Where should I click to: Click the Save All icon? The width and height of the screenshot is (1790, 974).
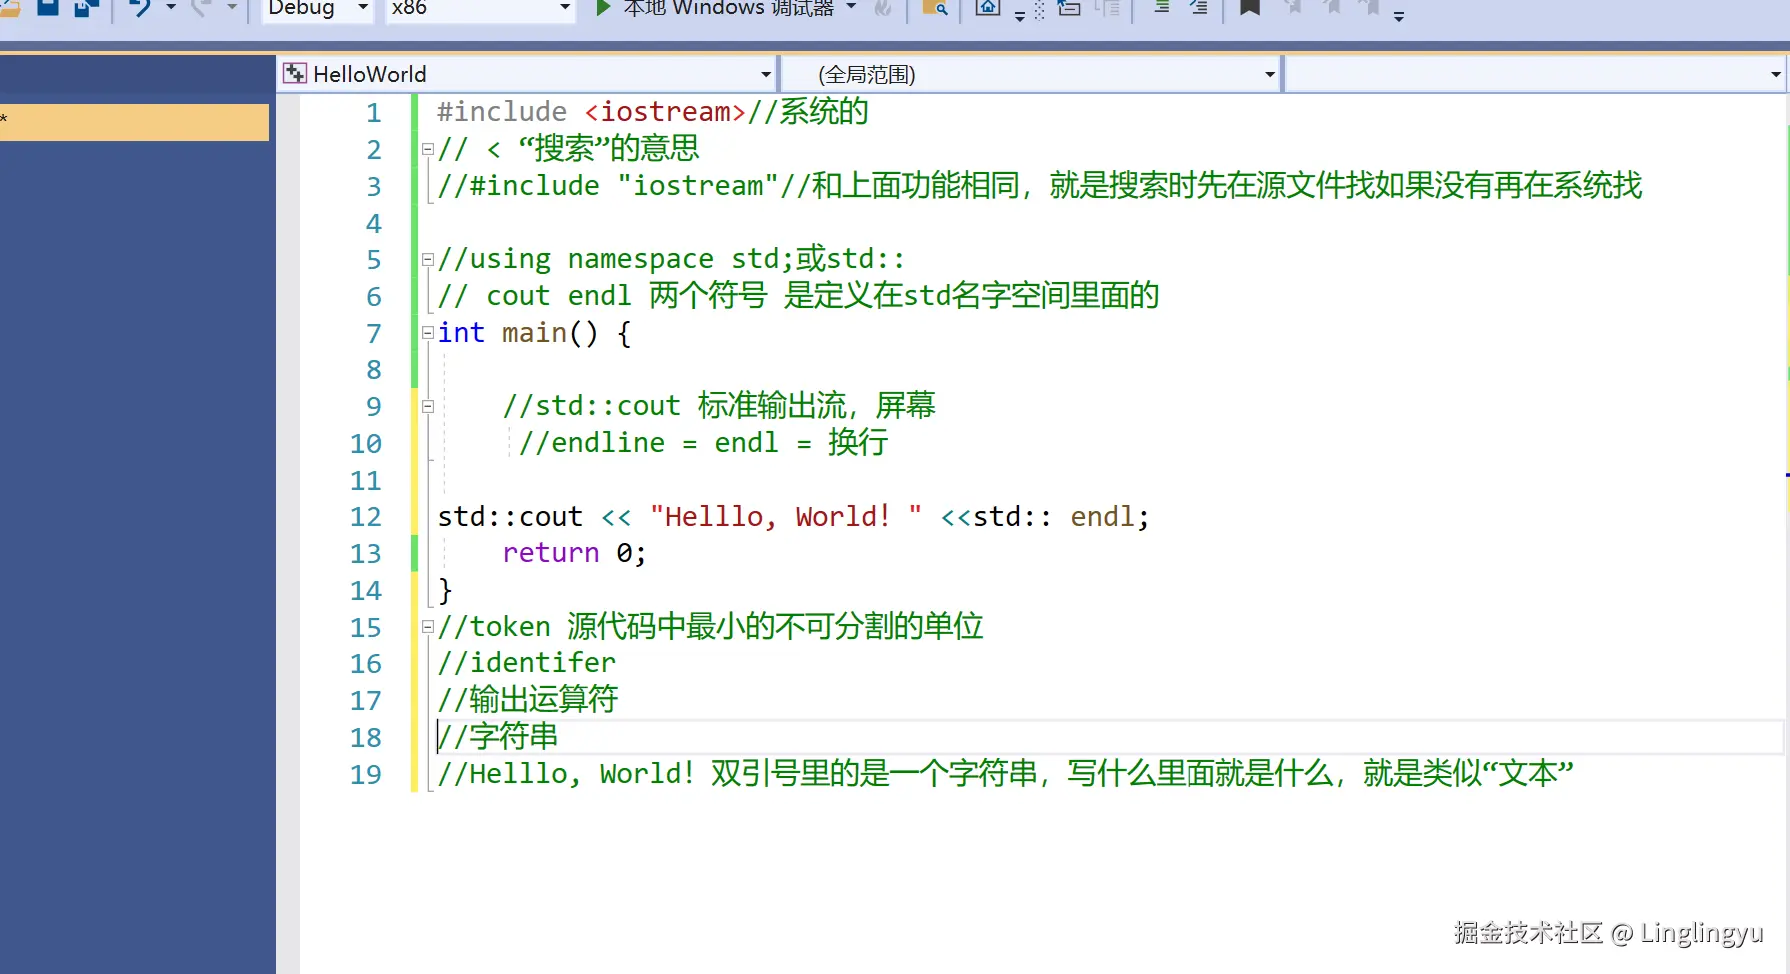(87, 8)
